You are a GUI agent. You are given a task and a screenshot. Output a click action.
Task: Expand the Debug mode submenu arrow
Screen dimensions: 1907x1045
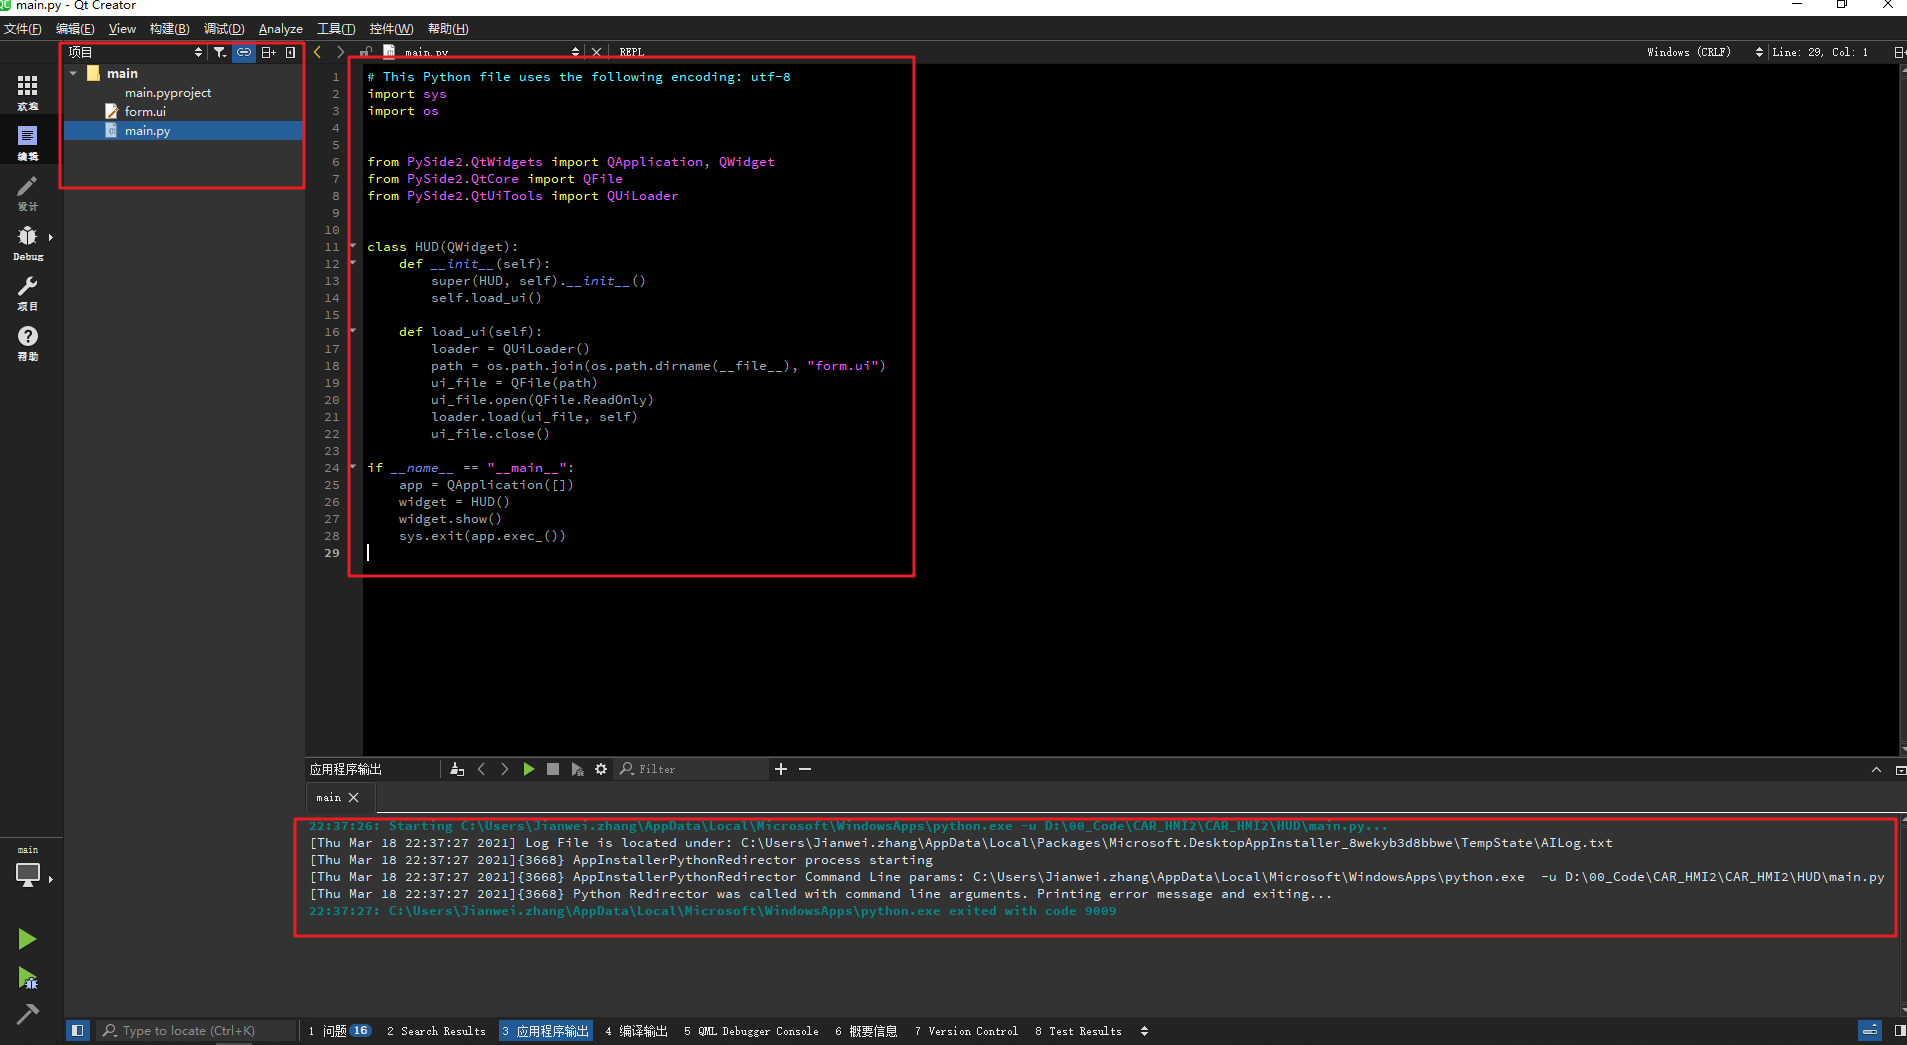(50, 237)
